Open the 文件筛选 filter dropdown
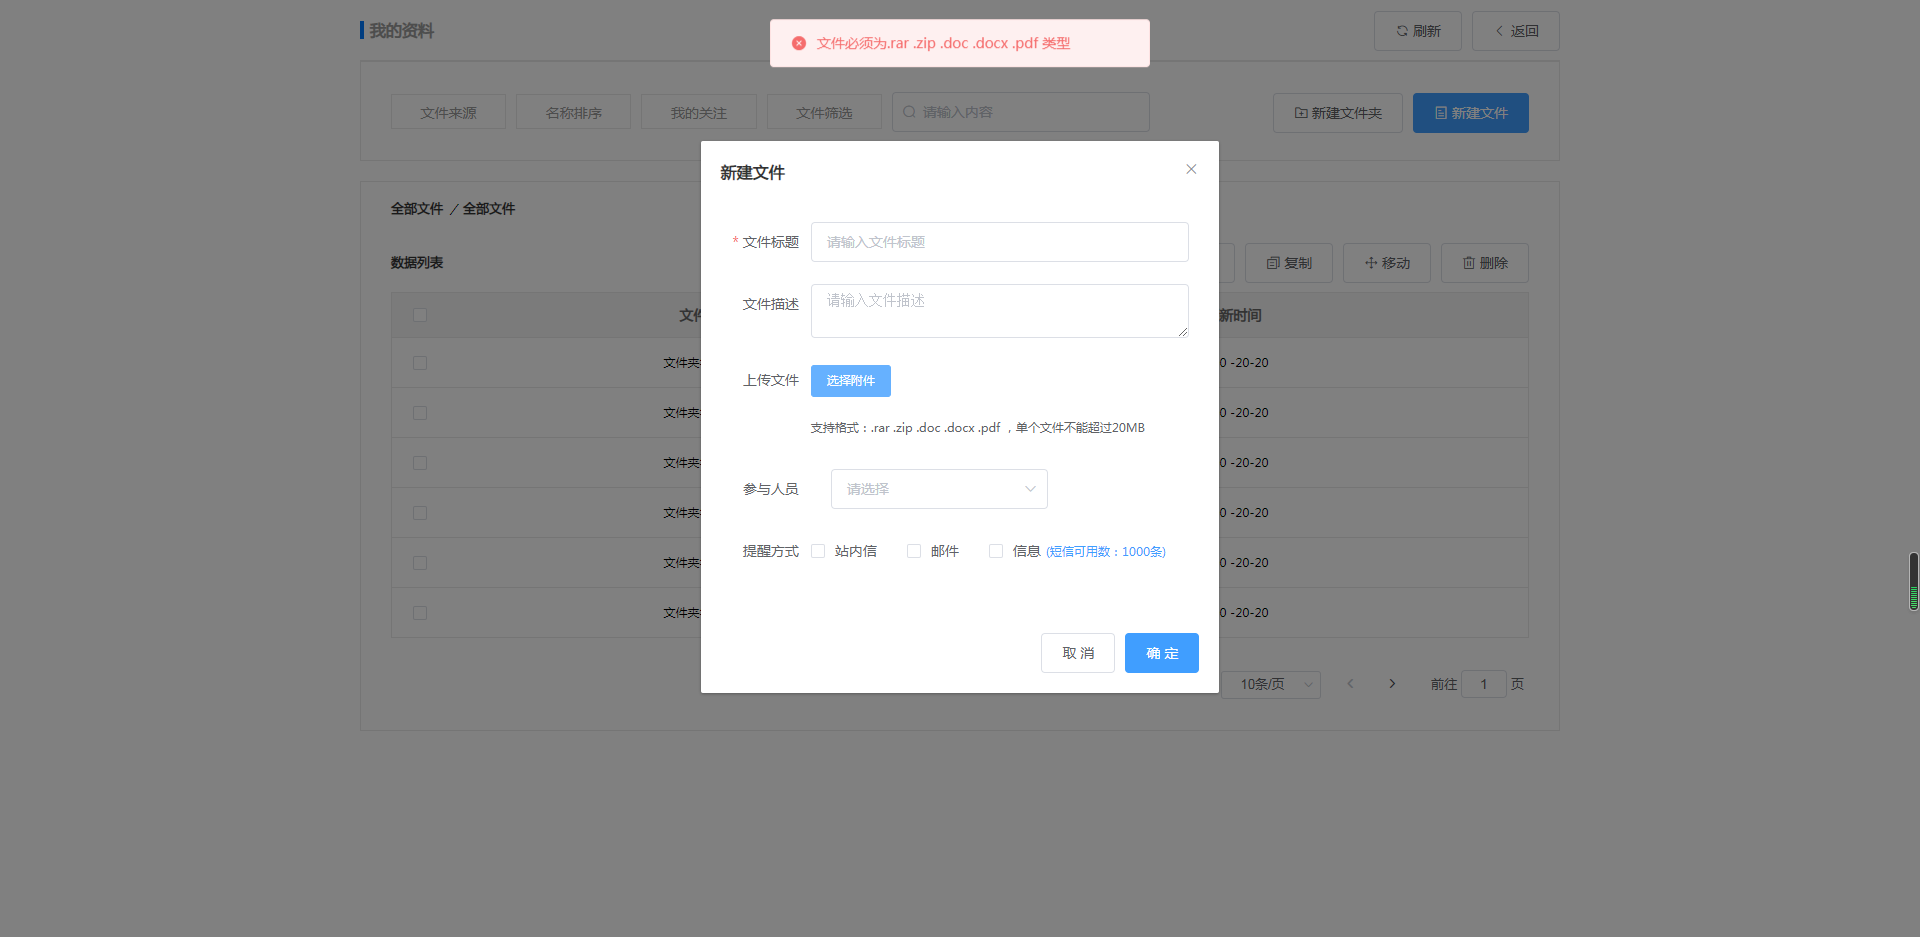Viewport: 1920px width, 937px height. coord(823,111)
